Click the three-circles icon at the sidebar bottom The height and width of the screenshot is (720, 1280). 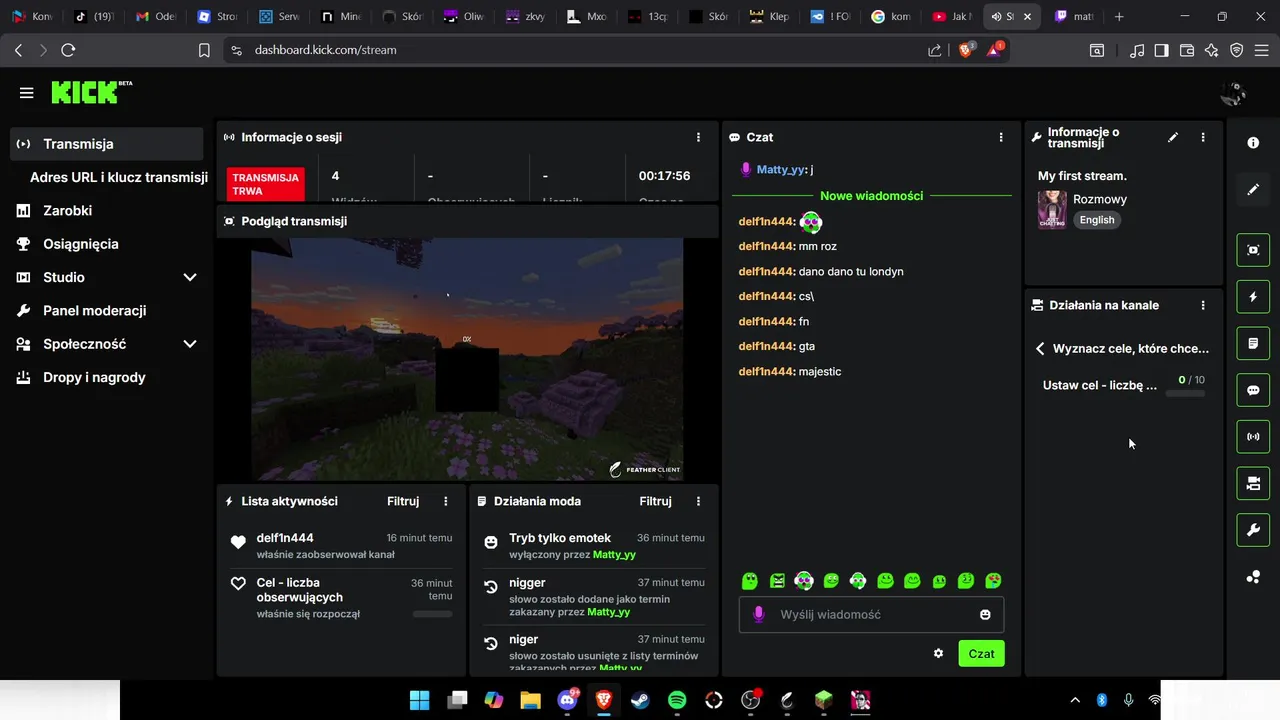[1253, 577]
